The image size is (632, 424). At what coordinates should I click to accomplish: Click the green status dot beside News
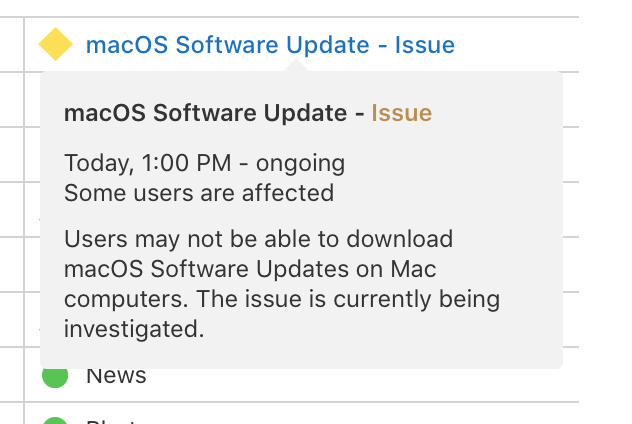pyautogui.click(x=55, y=377)
